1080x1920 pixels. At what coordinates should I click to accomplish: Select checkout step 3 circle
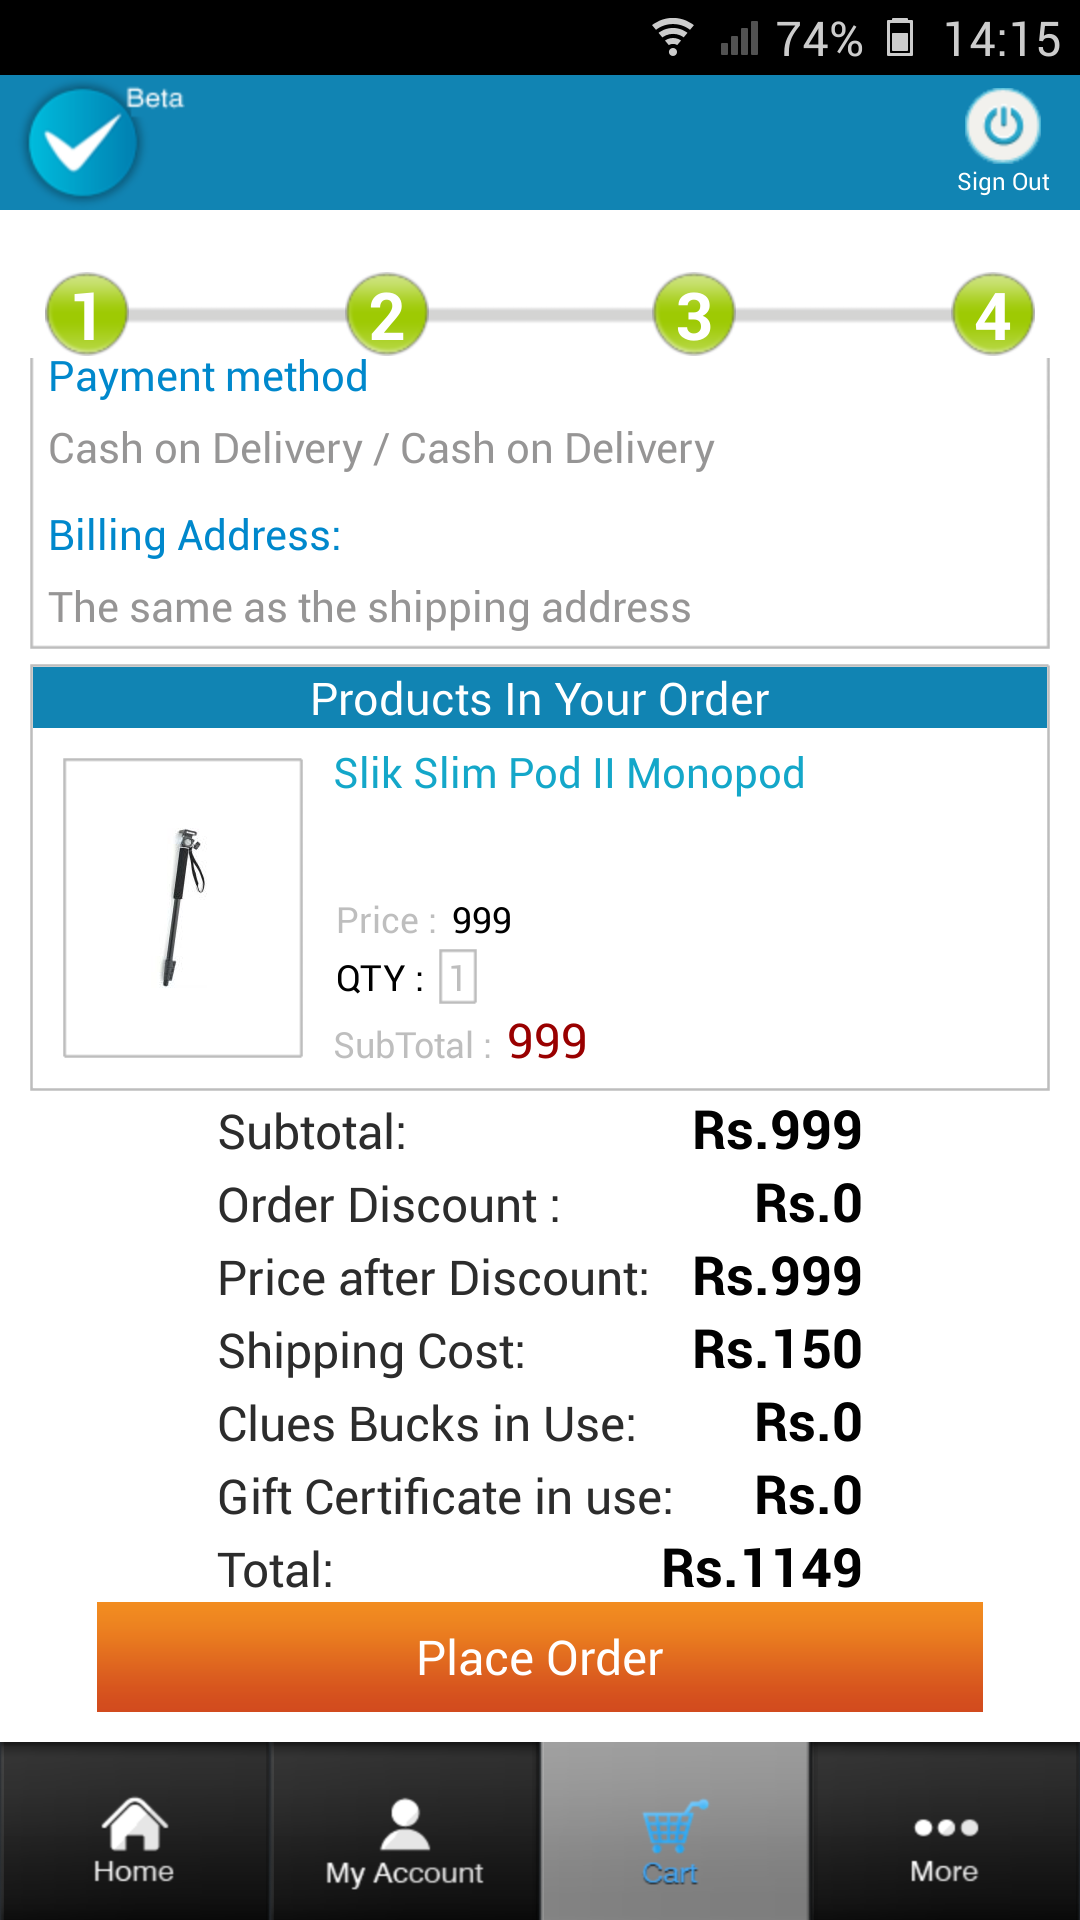coord(694,314)
